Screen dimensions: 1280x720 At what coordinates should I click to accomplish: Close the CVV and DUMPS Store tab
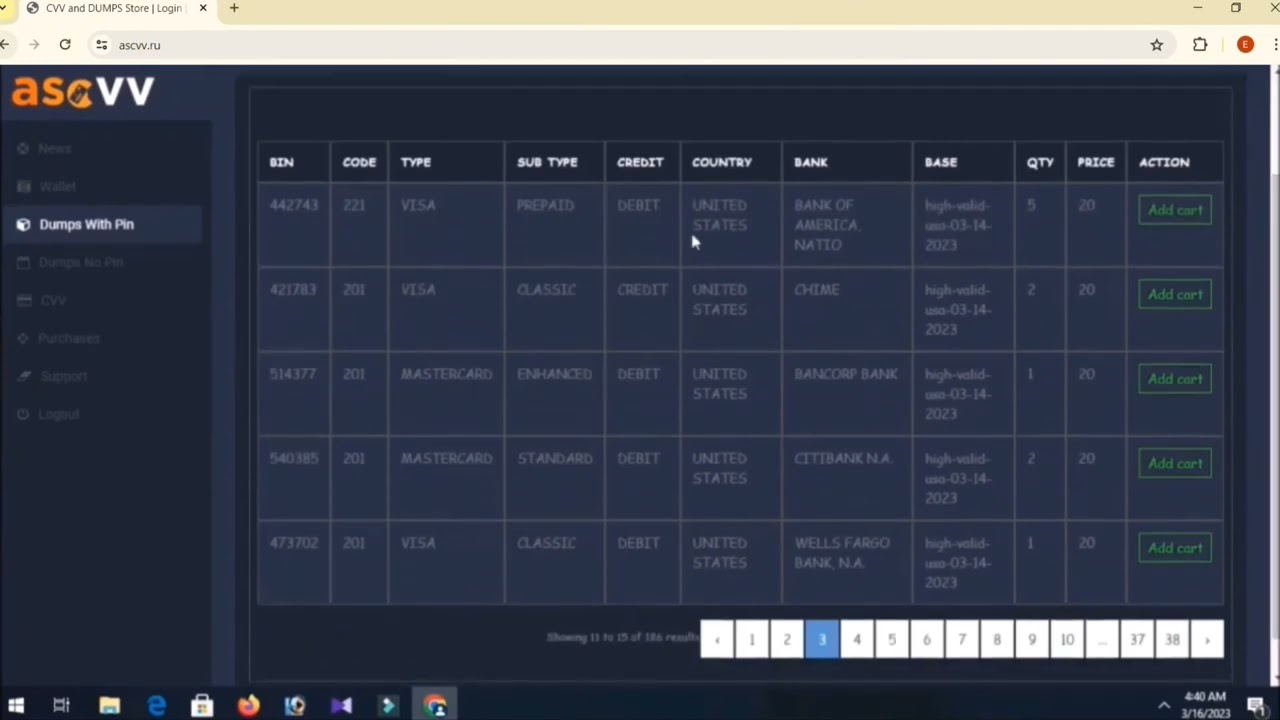[203, 8]
